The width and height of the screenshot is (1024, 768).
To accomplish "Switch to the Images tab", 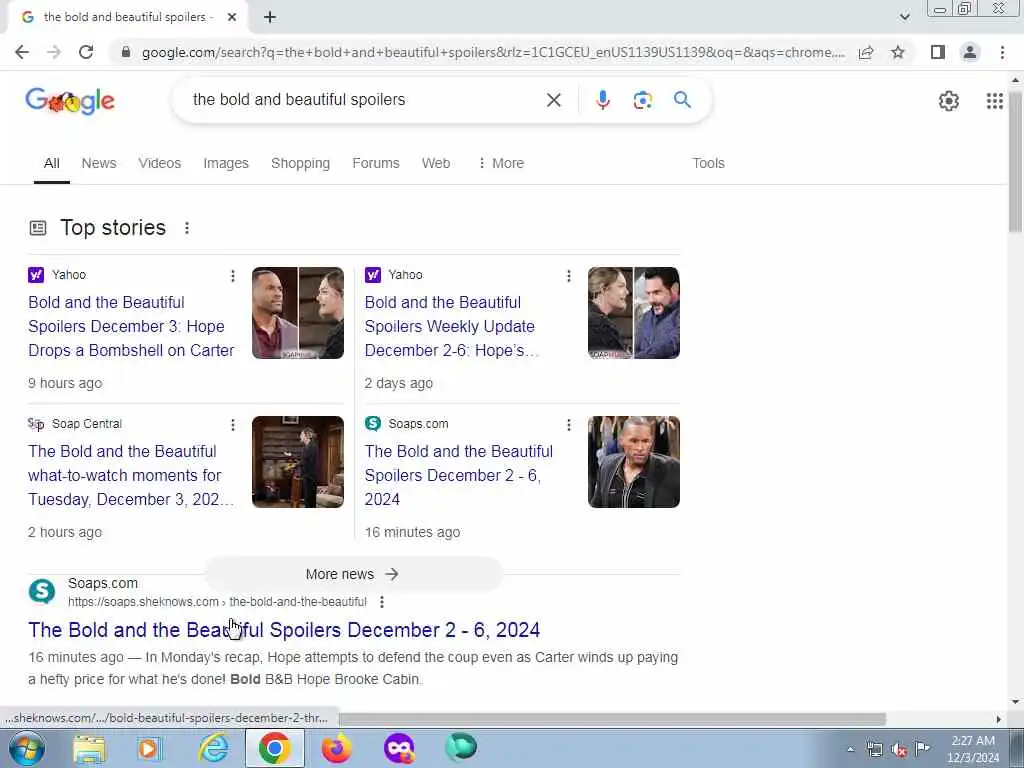I will tap(226, 163).
